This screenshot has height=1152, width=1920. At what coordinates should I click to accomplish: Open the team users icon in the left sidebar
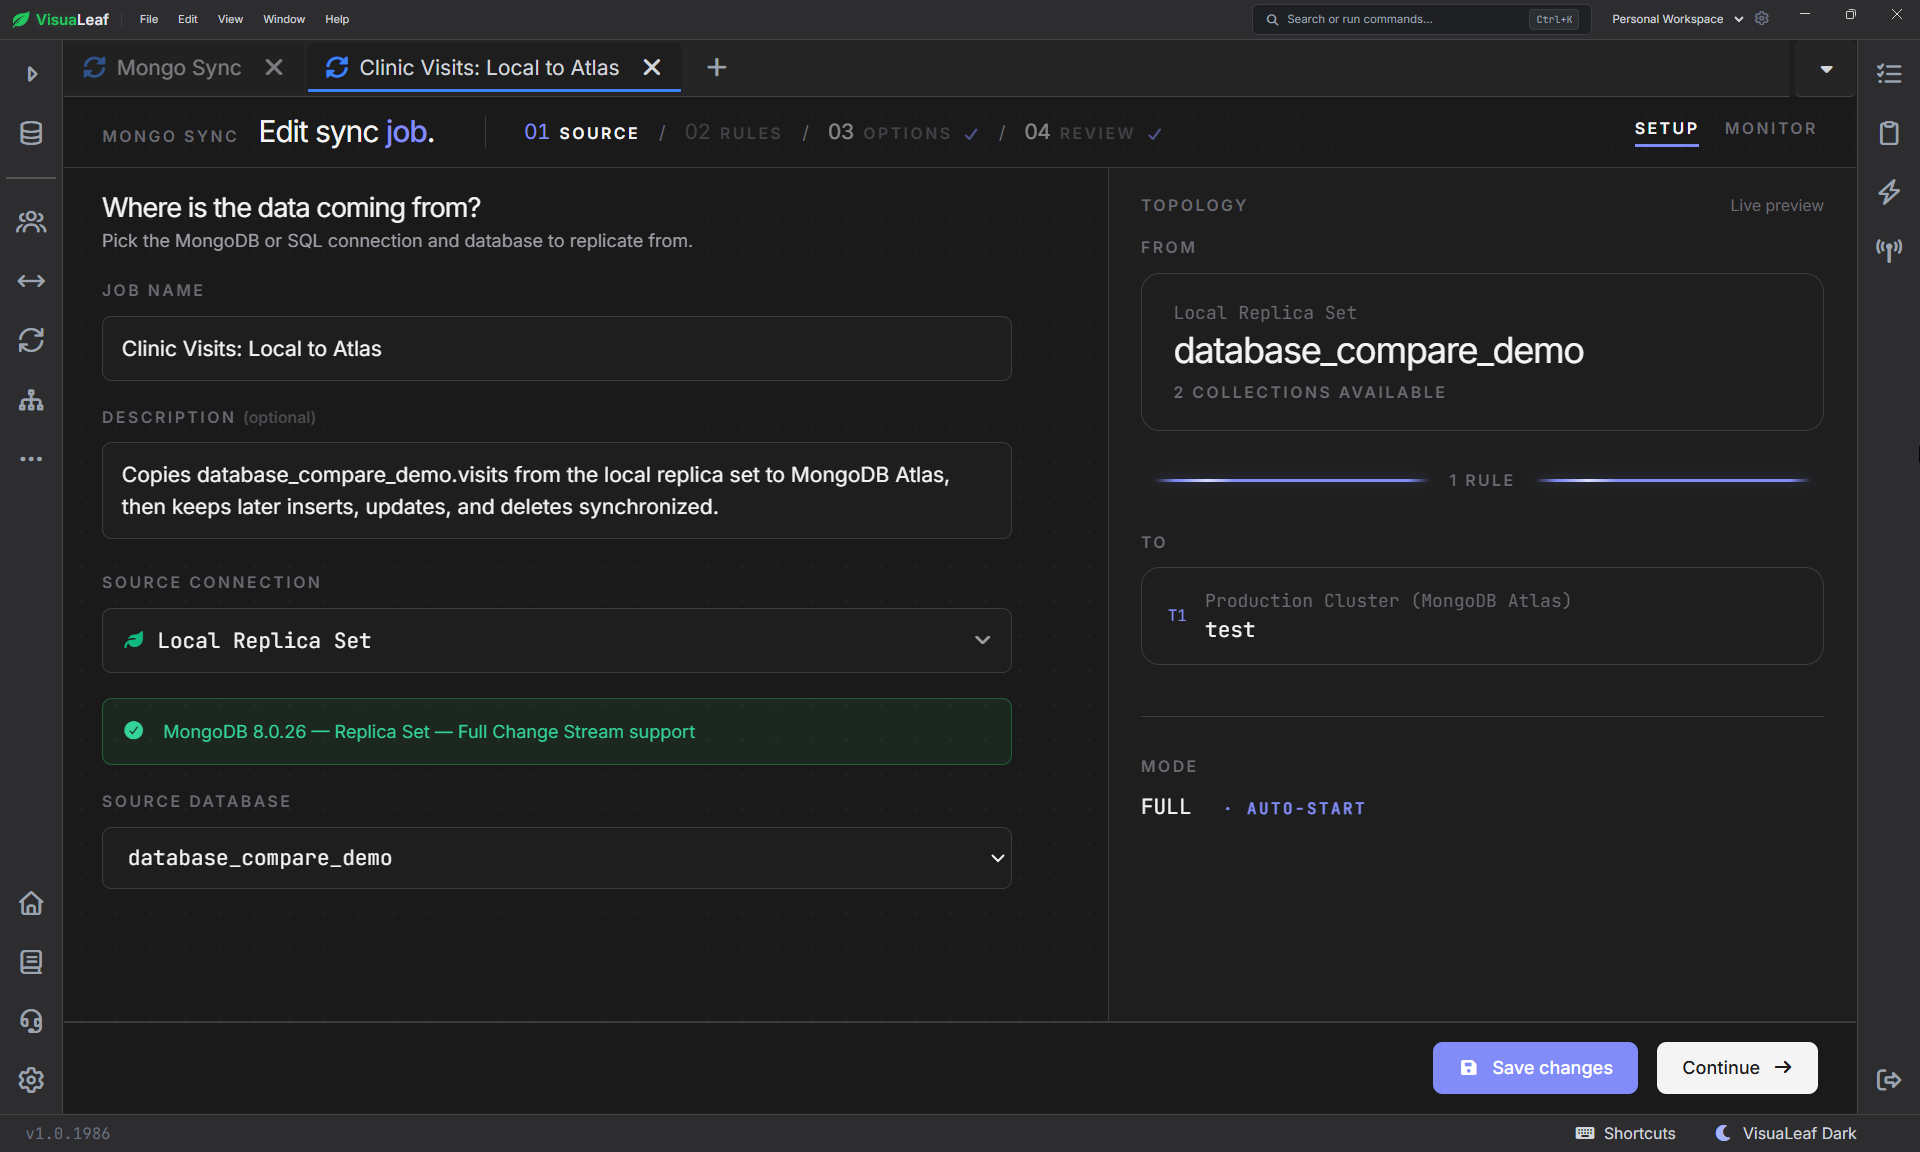click(x=31, y=222)
